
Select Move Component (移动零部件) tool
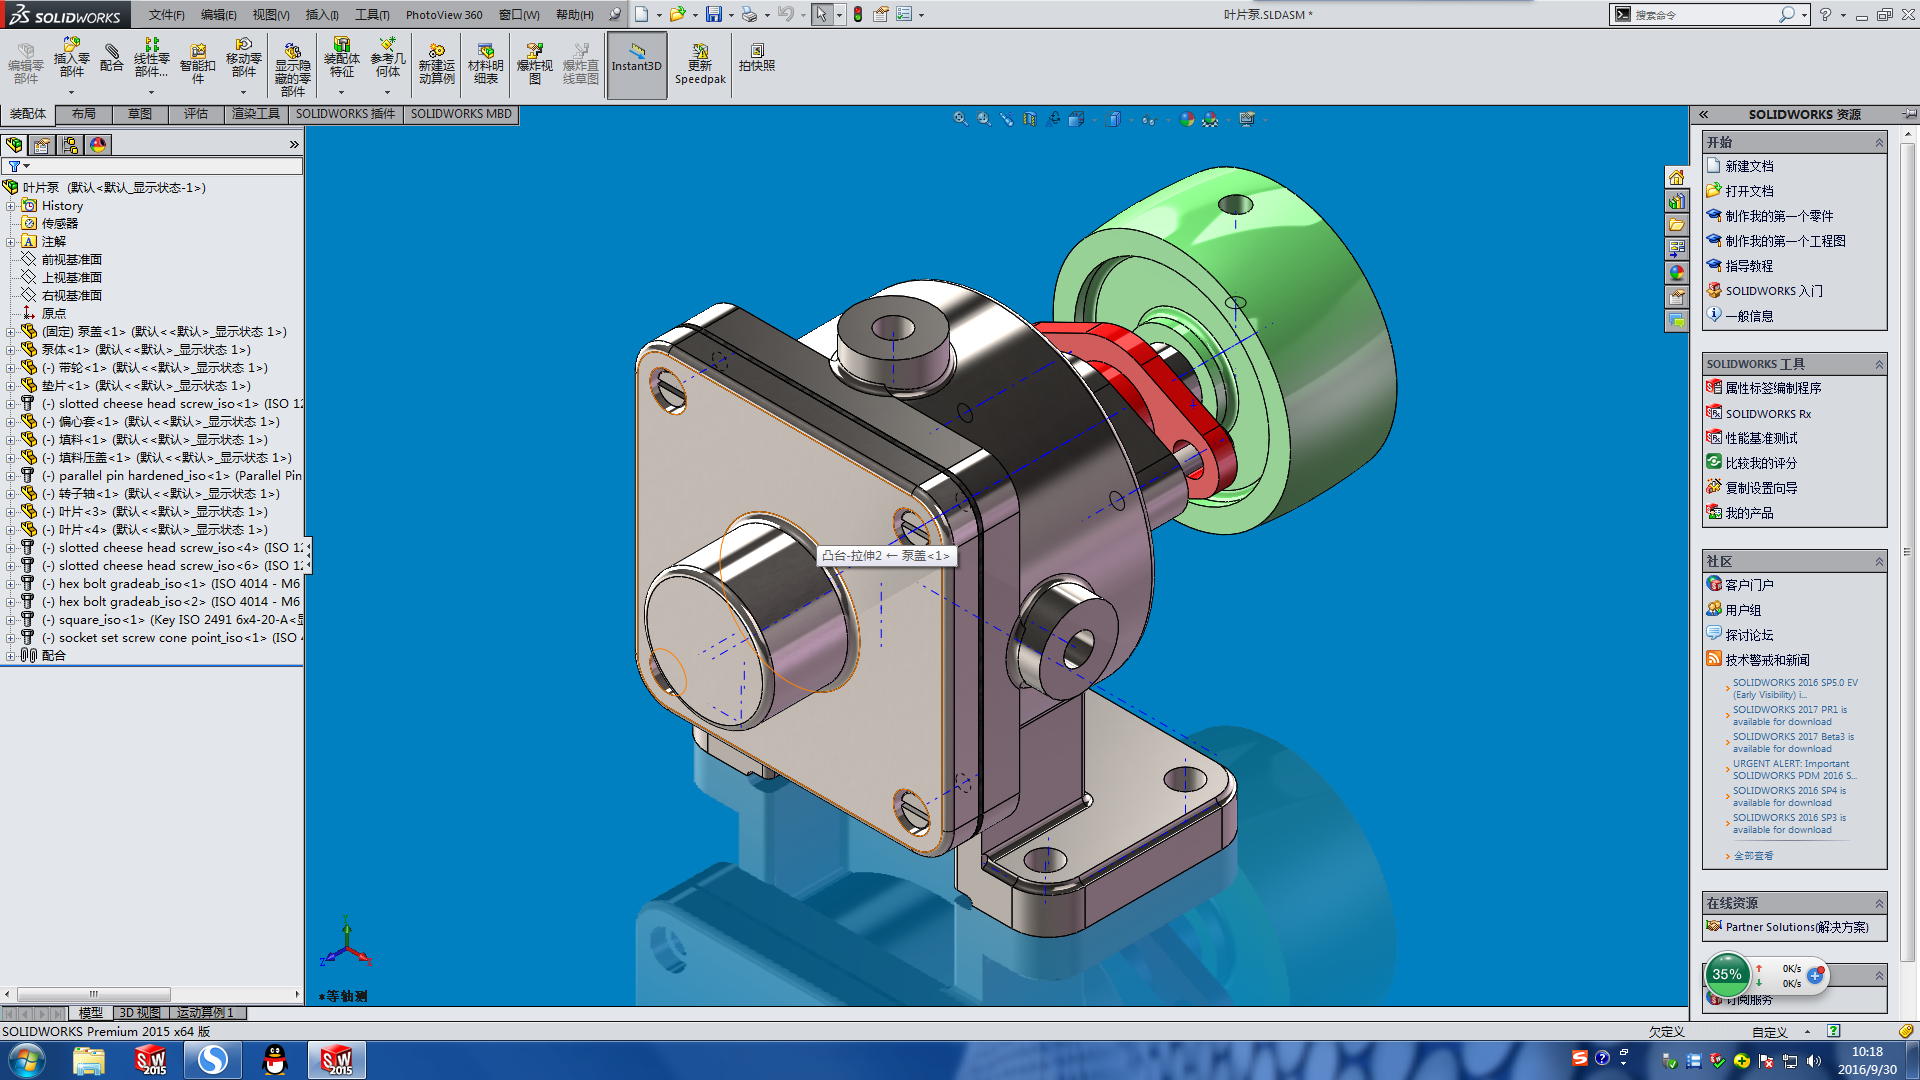[244, 60]
